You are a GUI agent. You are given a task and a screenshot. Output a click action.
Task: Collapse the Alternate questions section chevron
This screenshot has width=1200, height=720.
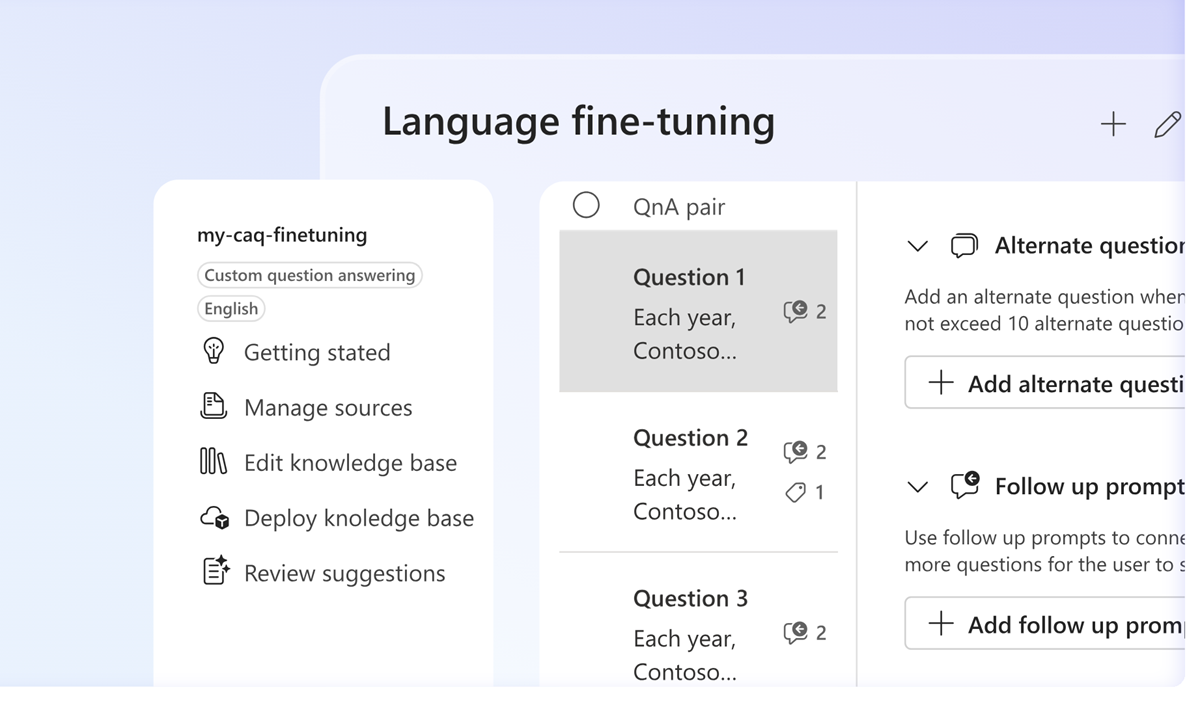click(x=917, y=246)
